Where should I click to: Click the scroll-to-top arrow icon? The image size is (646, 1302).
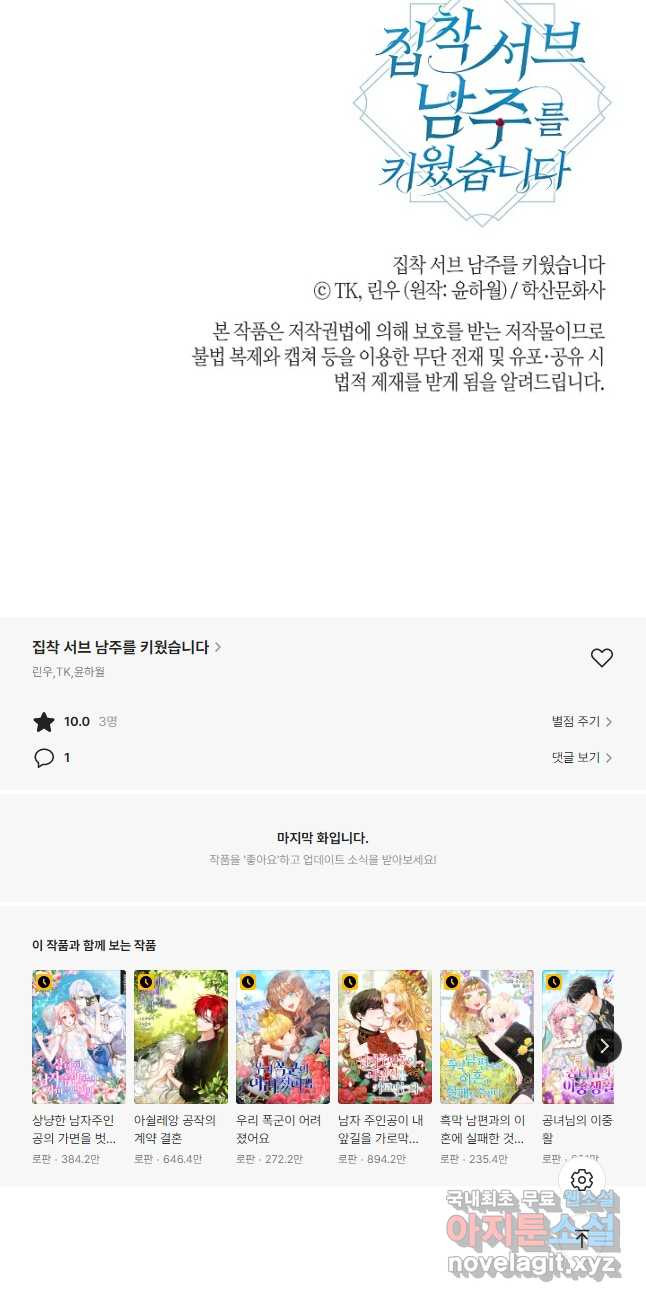(x=582, y=1239)
